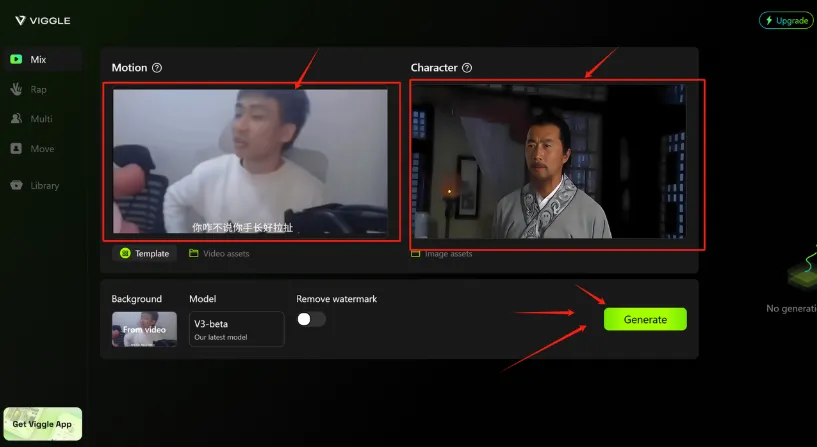Click the Library box icon
Screen dimensions: 817x447
click(x=16, y=185)
